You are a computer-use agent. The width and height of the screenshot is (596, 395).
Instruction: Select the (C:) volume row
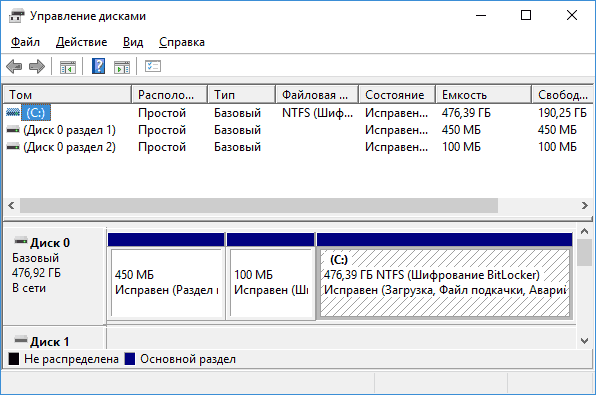tap(298, 113)
